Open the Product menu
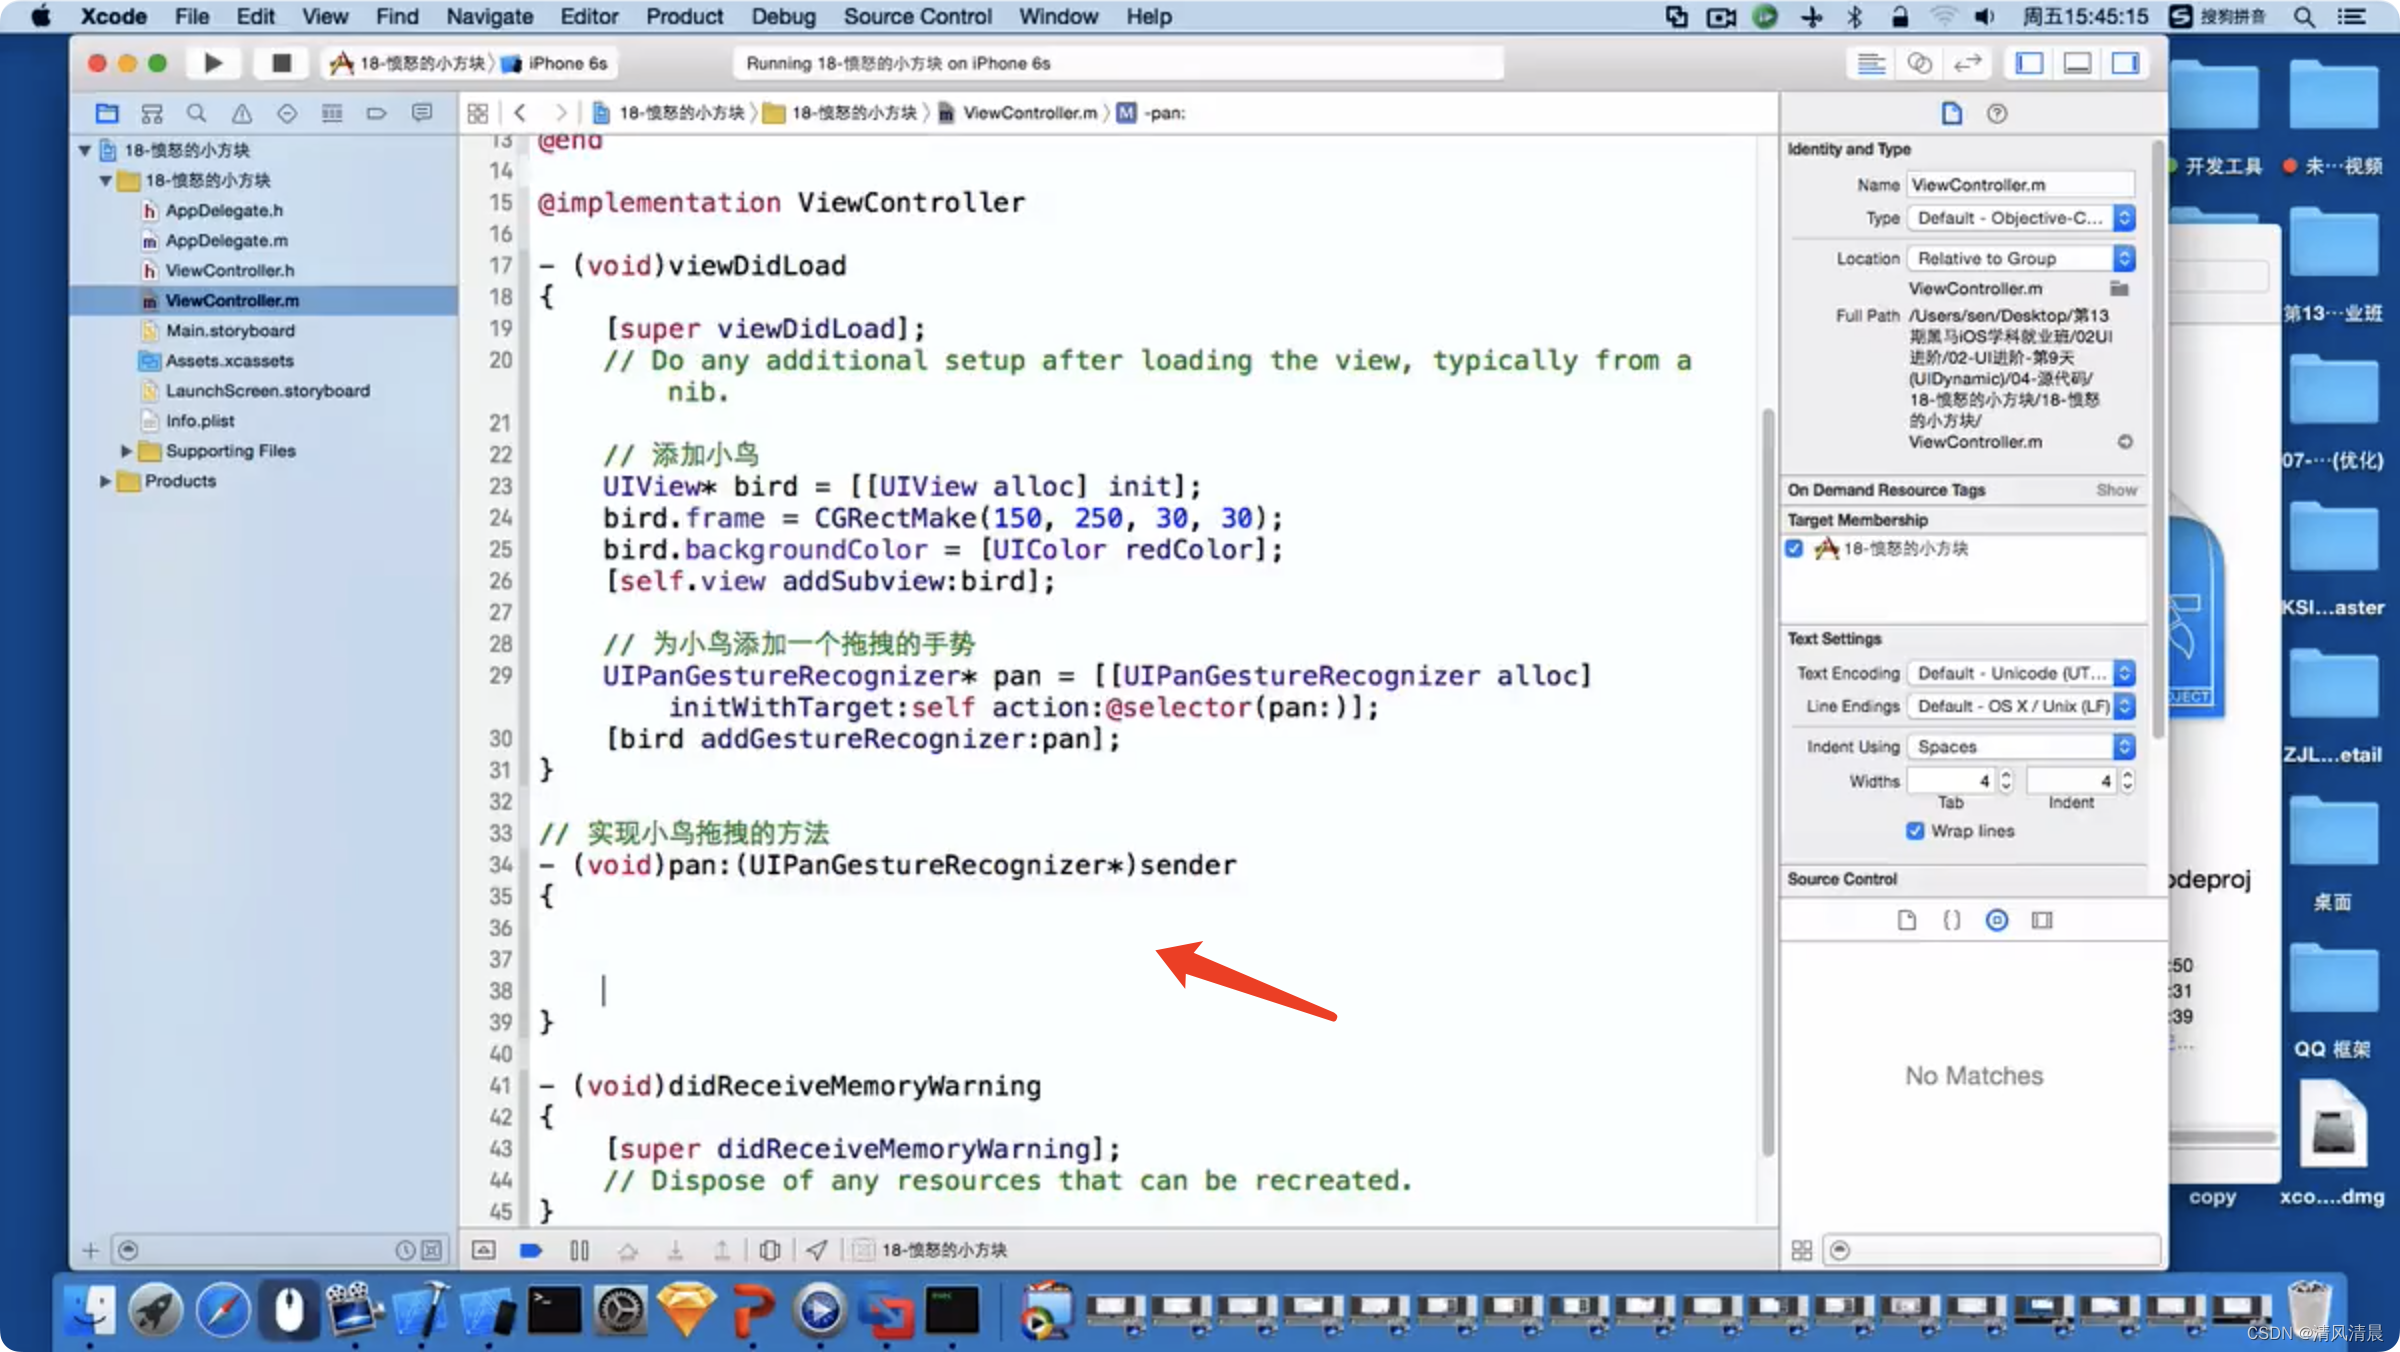This screenshot has width=2400, height=1352. tap(684, 16)
